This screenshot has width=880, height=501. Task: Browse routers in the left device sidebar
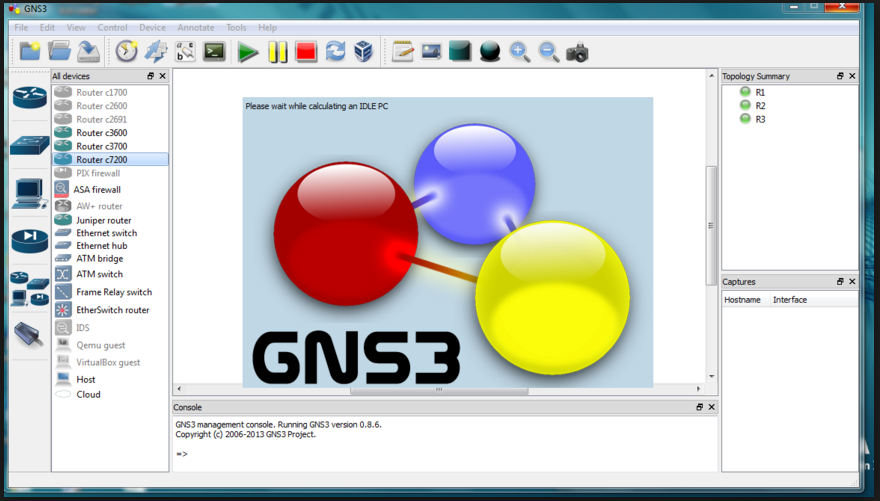30,98
